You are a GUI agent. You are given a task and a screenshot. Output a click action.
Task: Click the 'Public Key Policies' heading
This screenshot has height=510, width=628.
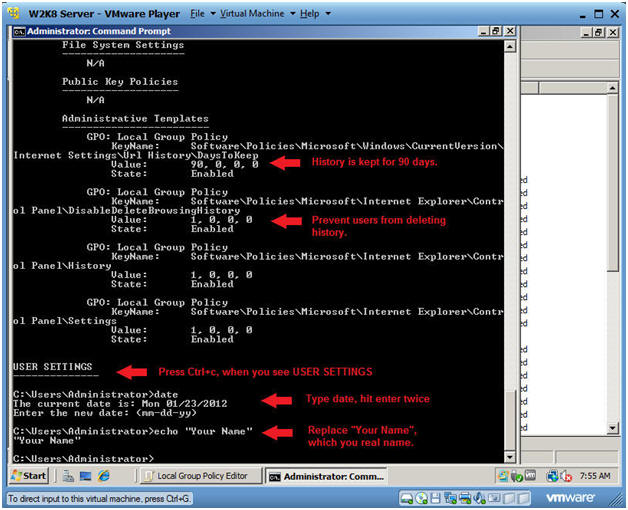click(x=120, y=82)
